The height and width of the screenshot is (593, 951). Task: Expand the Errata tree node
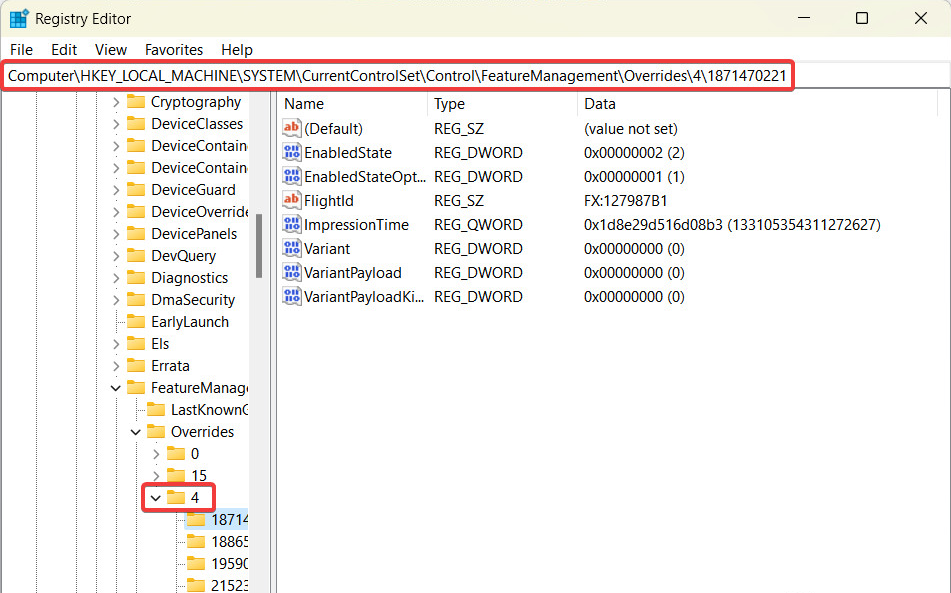tap(116, 366)
